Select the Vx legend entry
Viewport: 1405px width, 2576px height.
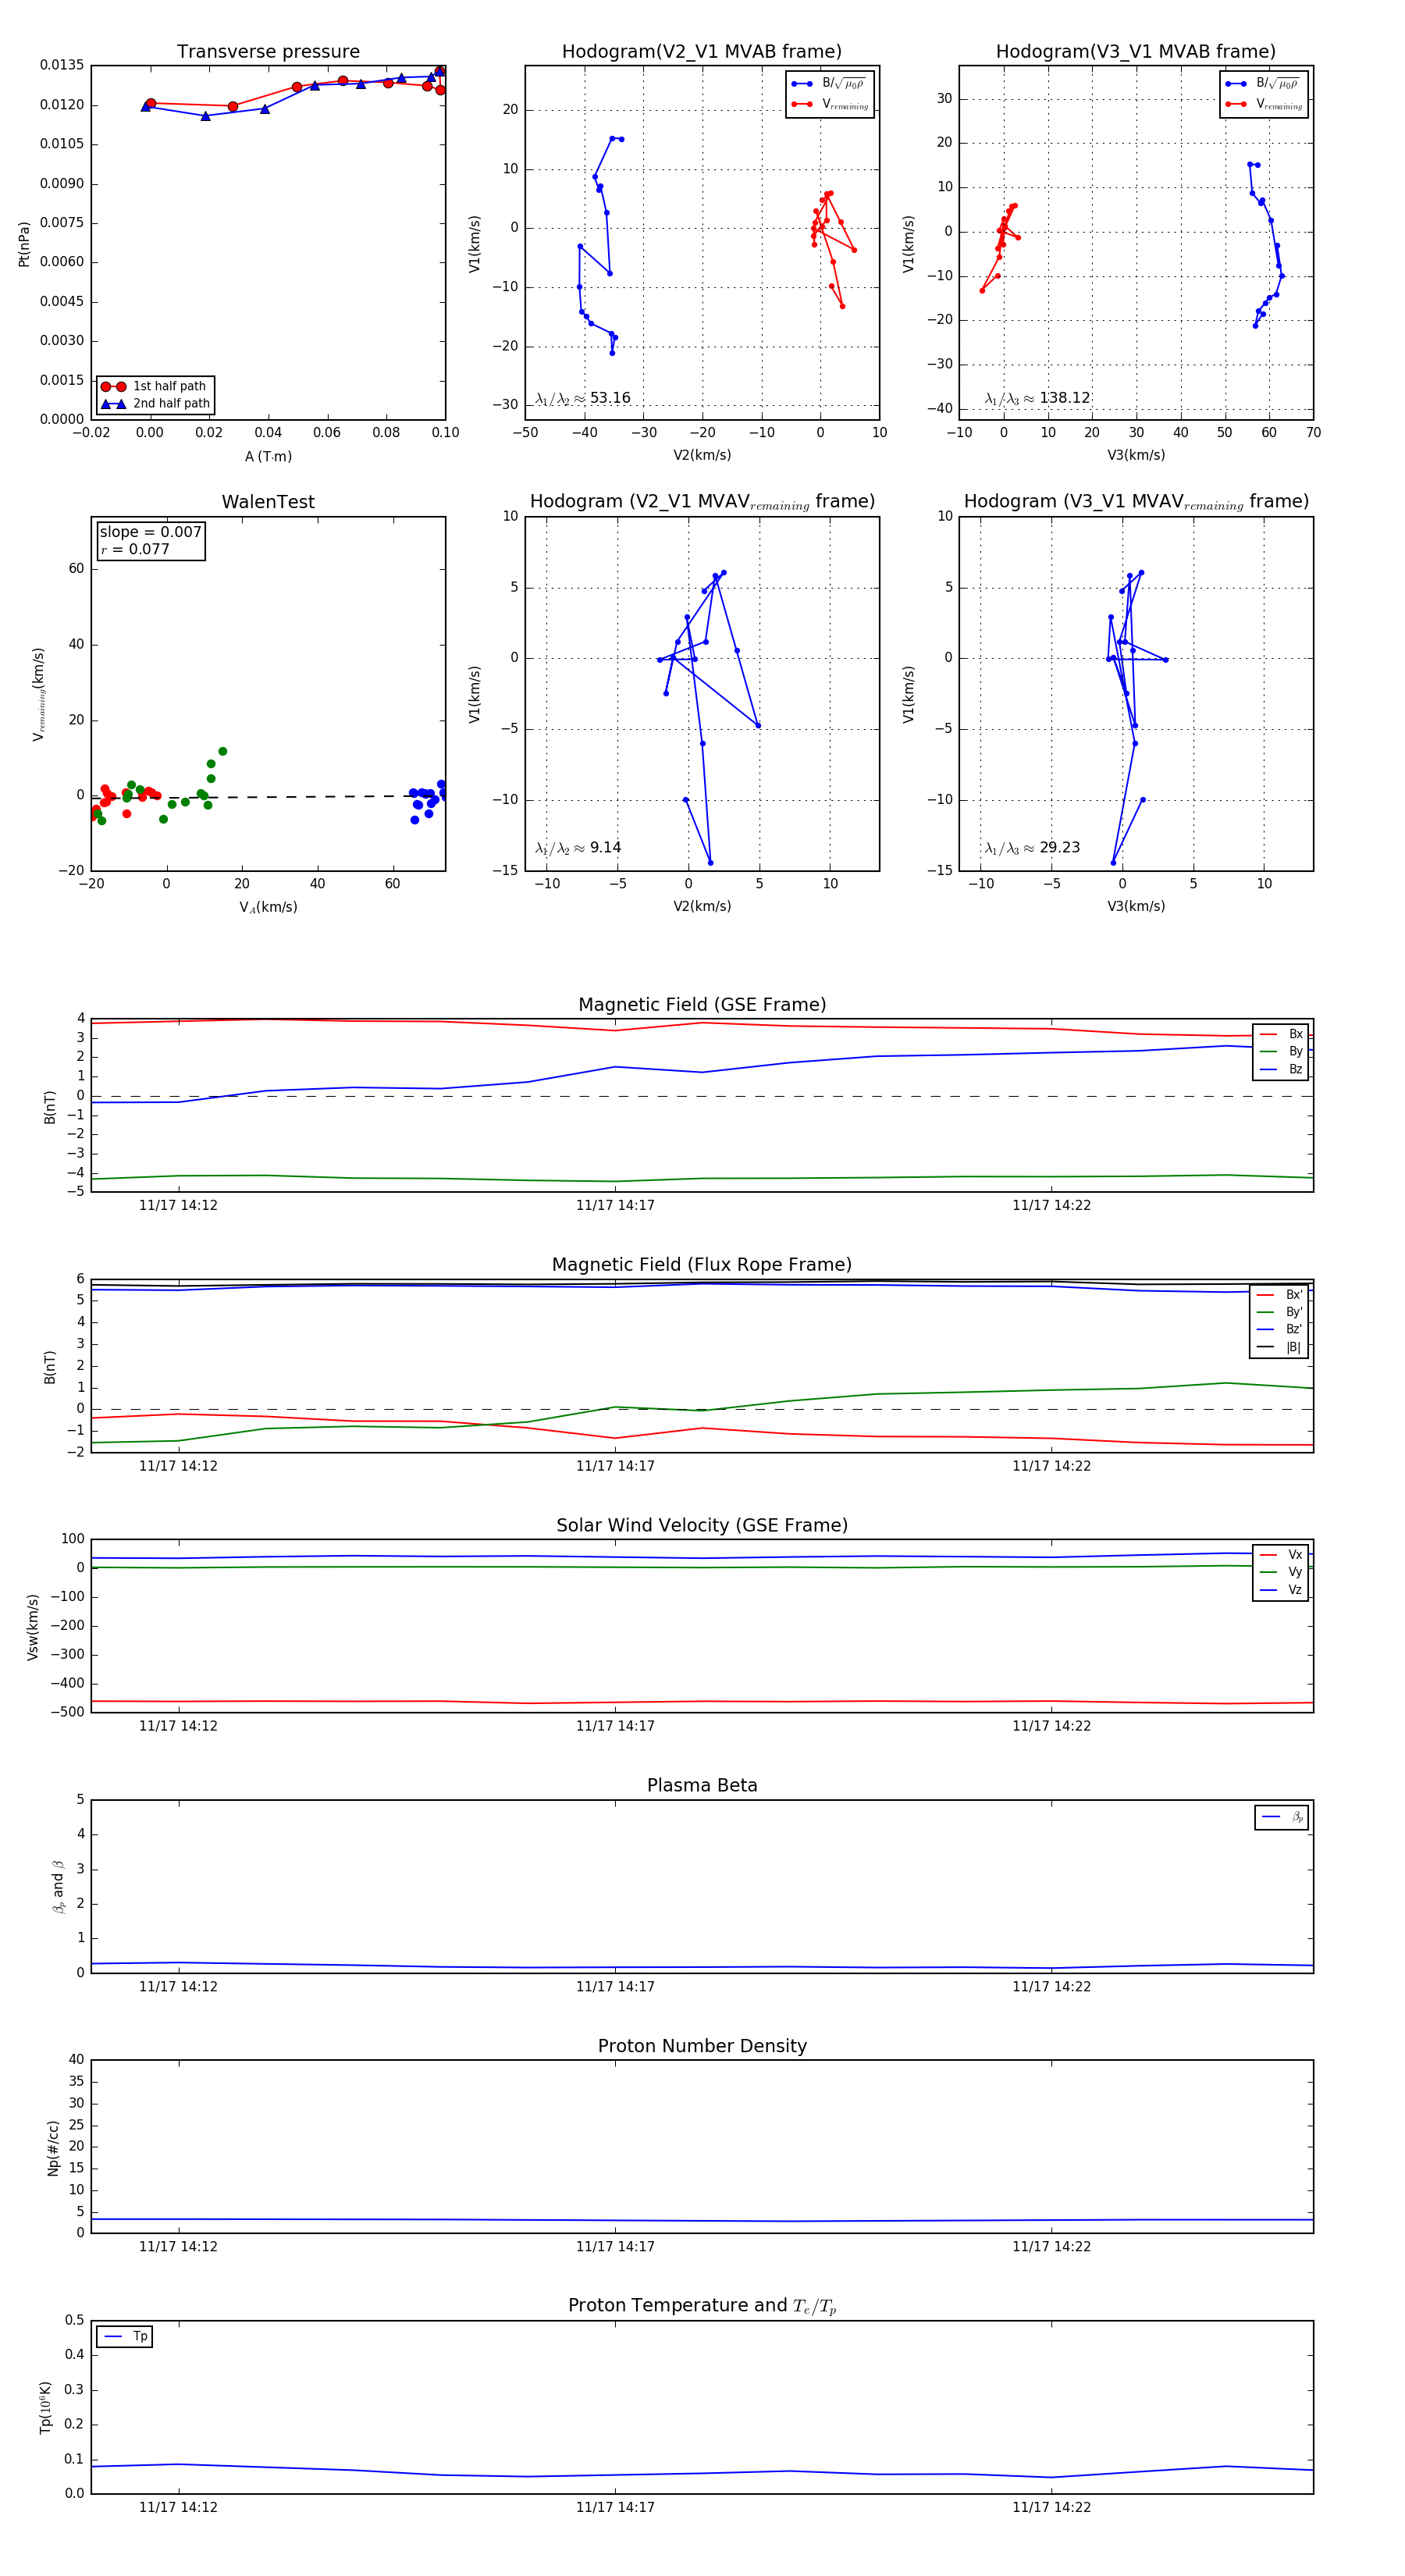coord(1281,1555)
